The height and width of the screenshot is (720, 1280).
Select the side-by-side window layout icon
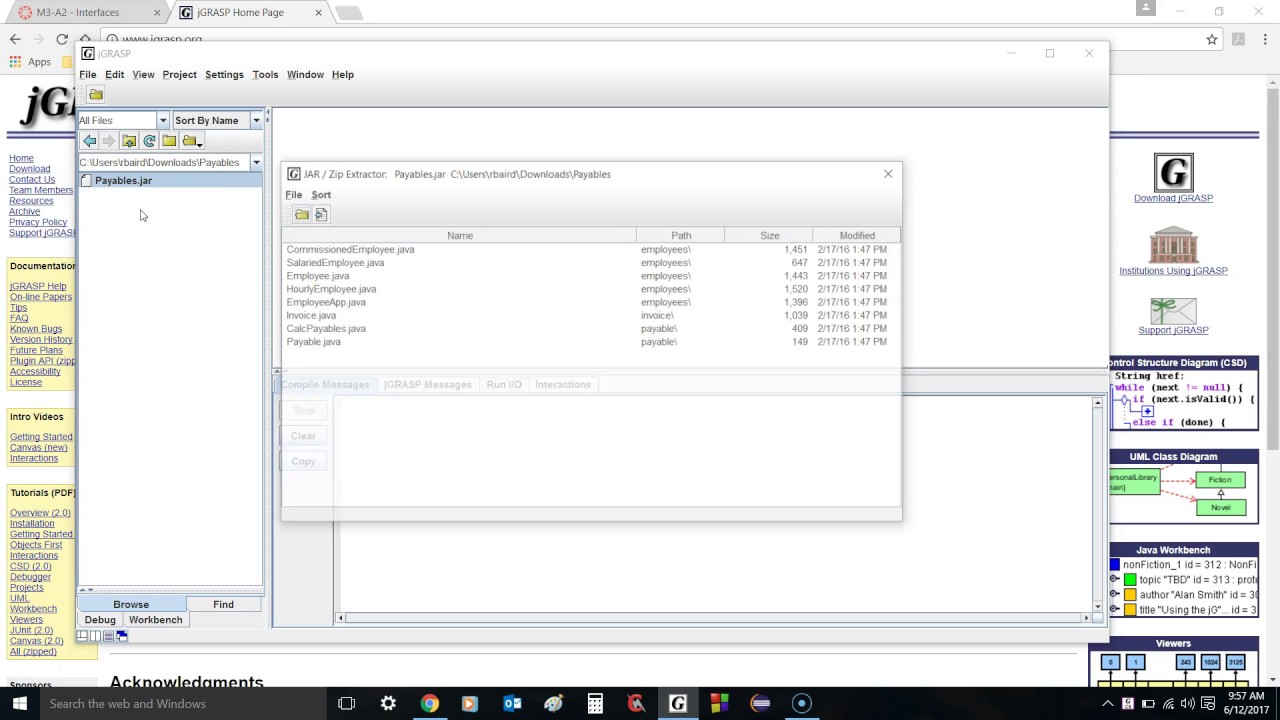tap(96, 635)
